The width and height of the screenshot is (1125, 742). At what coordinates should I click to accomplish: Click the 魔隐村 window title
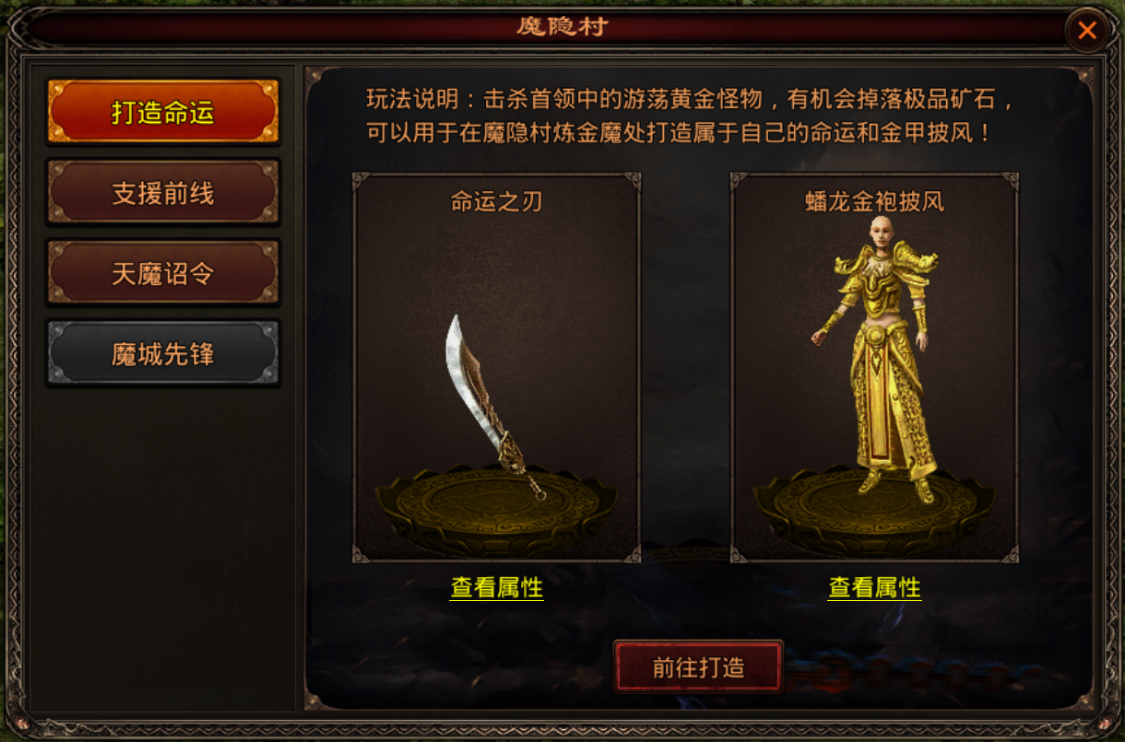point(562,27)
